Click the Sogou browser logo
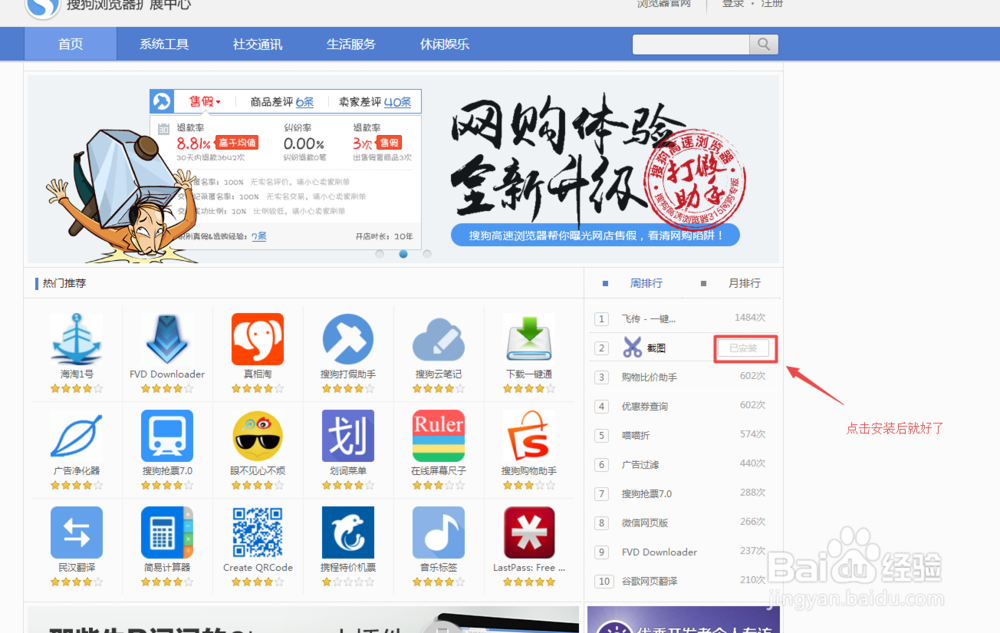 click(x=42, y=6)
